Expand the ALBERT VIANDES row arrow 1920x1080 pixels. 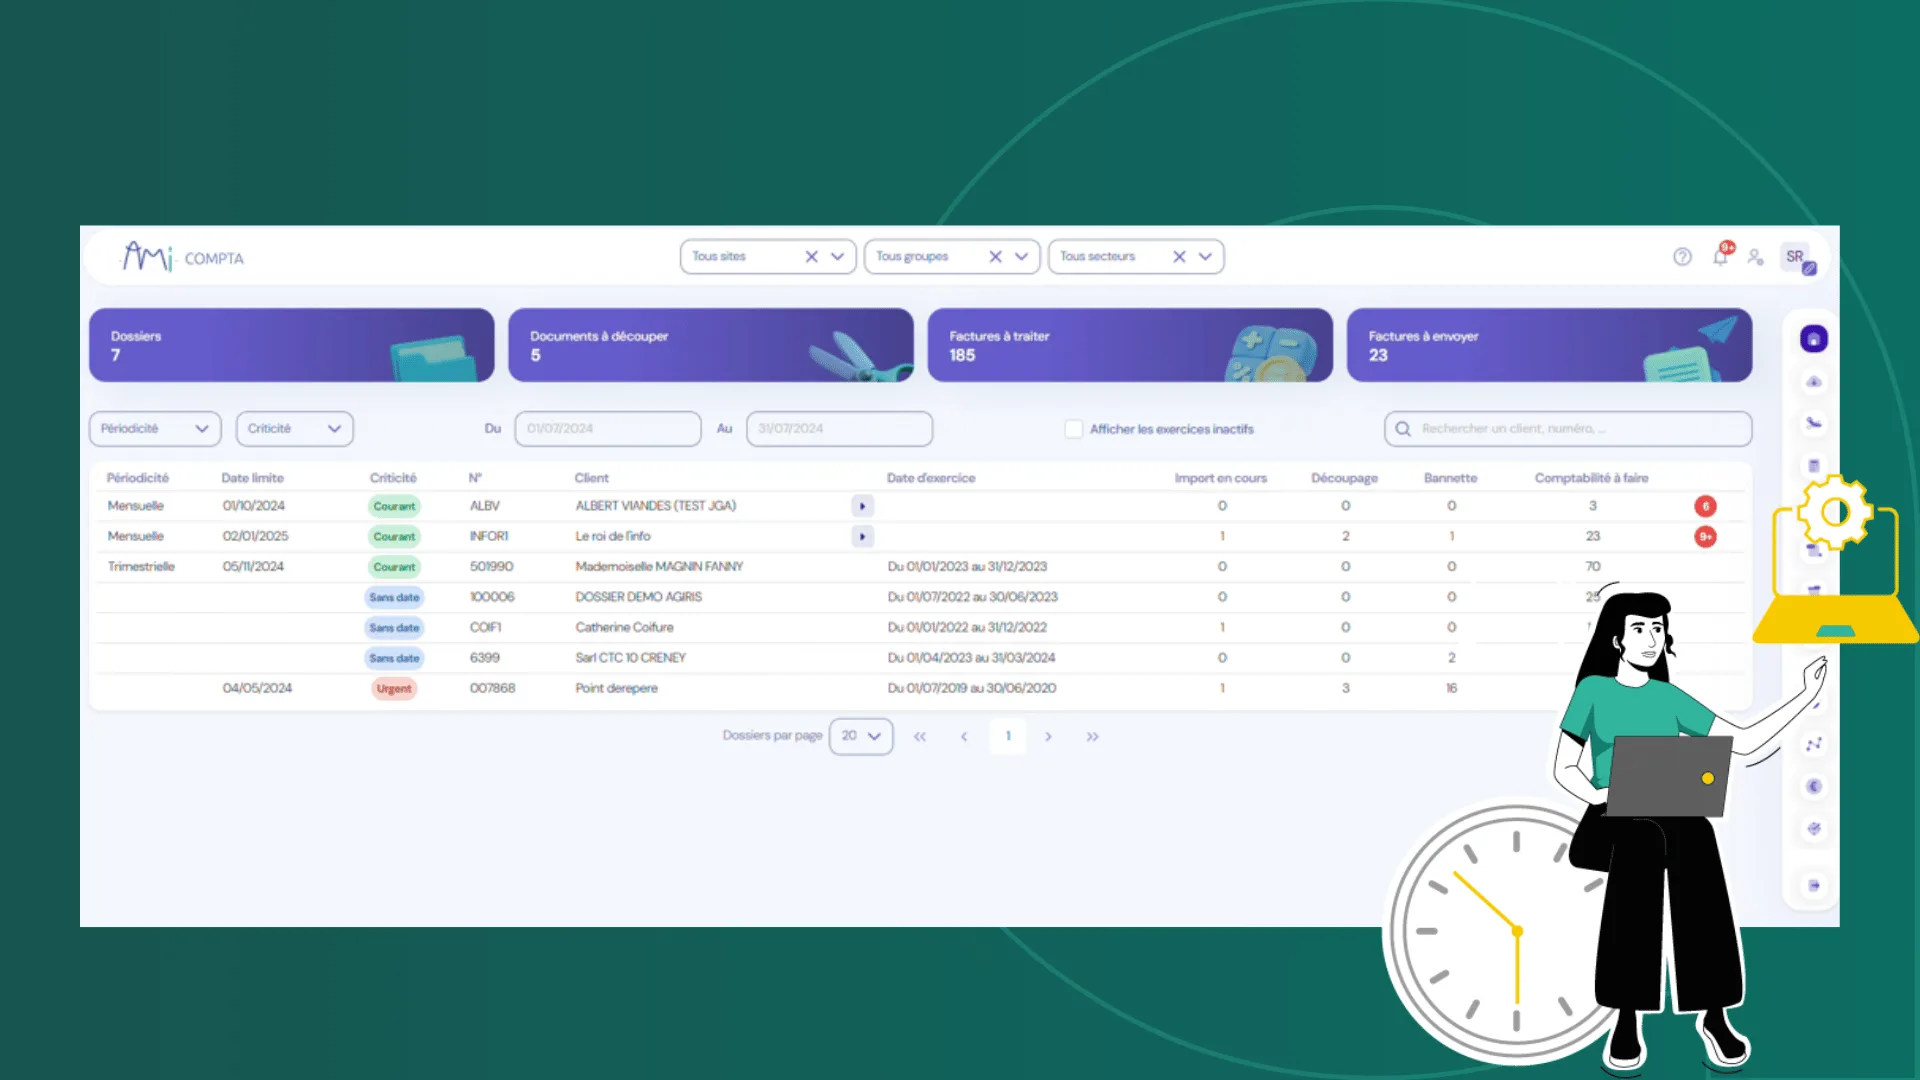(862, 506)
